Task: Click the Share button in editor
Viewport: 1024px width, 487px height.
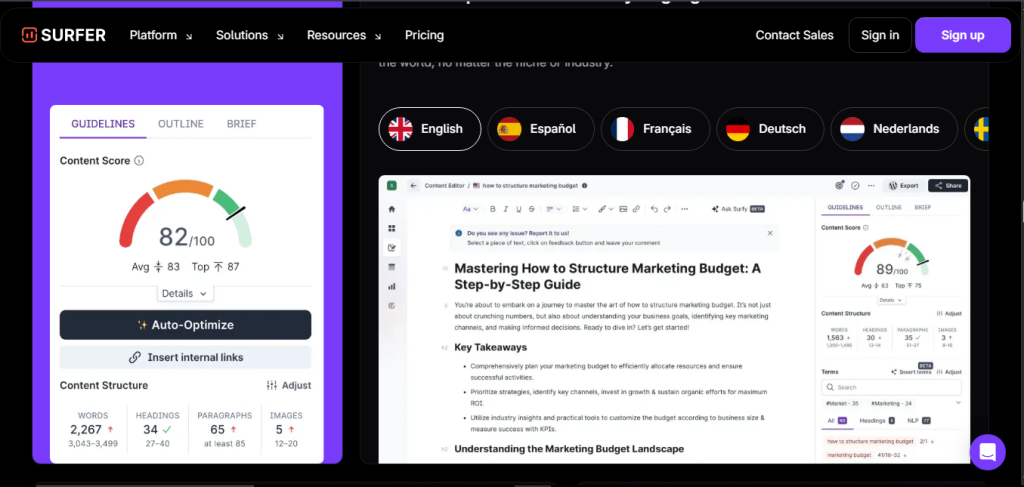Action: point(948,185)
